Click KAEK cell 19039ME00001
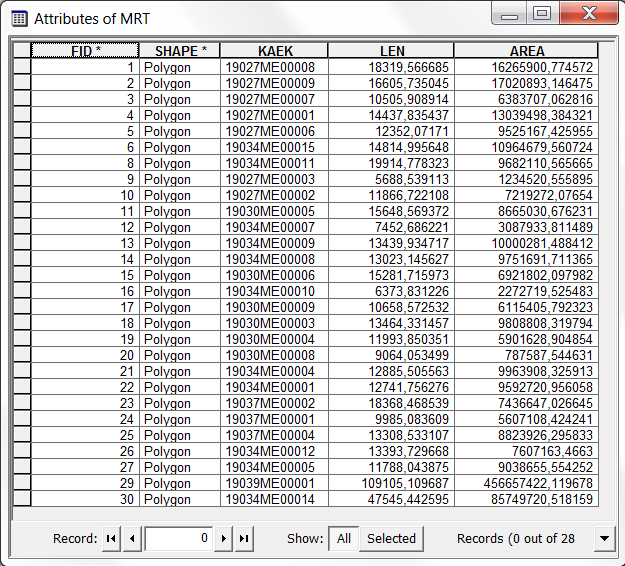The width and height of the screenshot is (625, 566). pyautogui.click(x=274, y=483)
